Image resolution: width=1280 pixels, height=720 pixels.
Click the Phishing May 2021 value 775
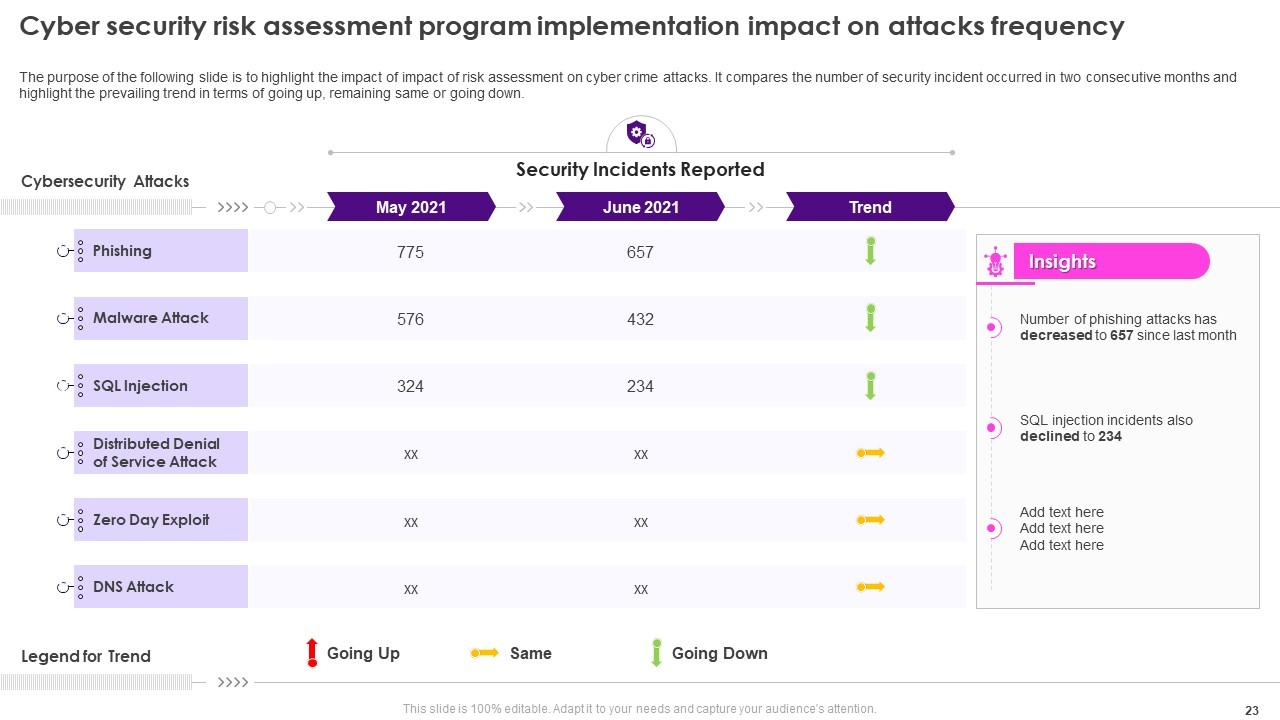tap(410, 252)
